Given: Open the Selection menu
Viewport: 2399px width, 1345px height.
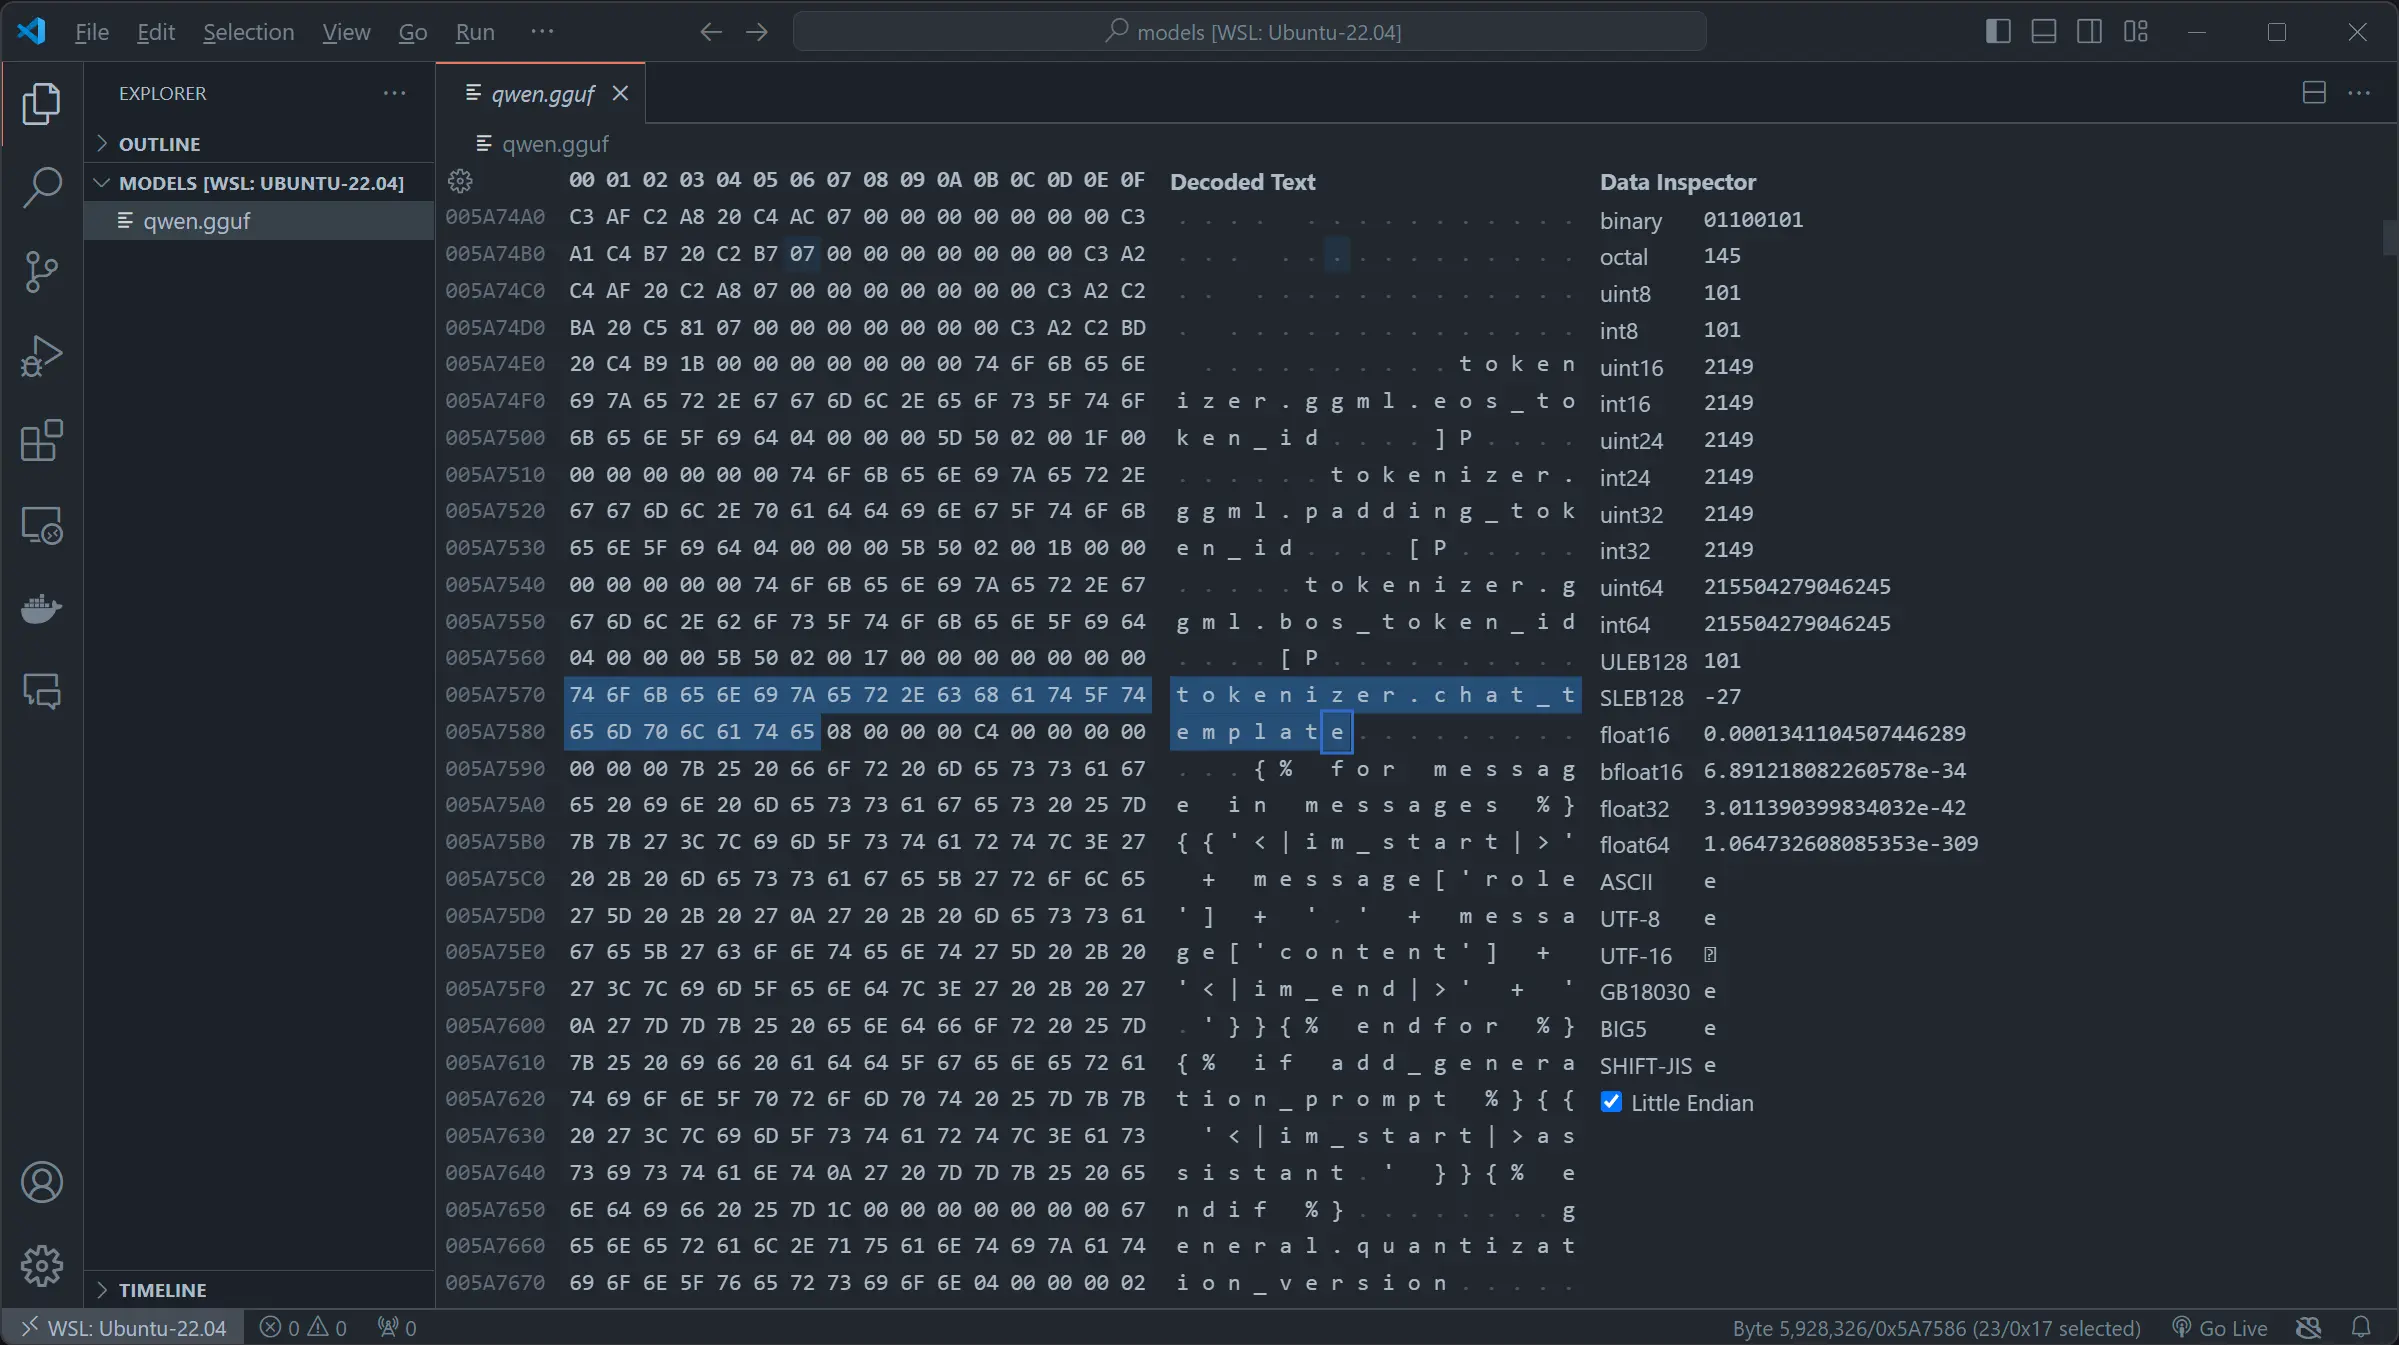Looking at the screenshot, I should click(x=248, y=32).
